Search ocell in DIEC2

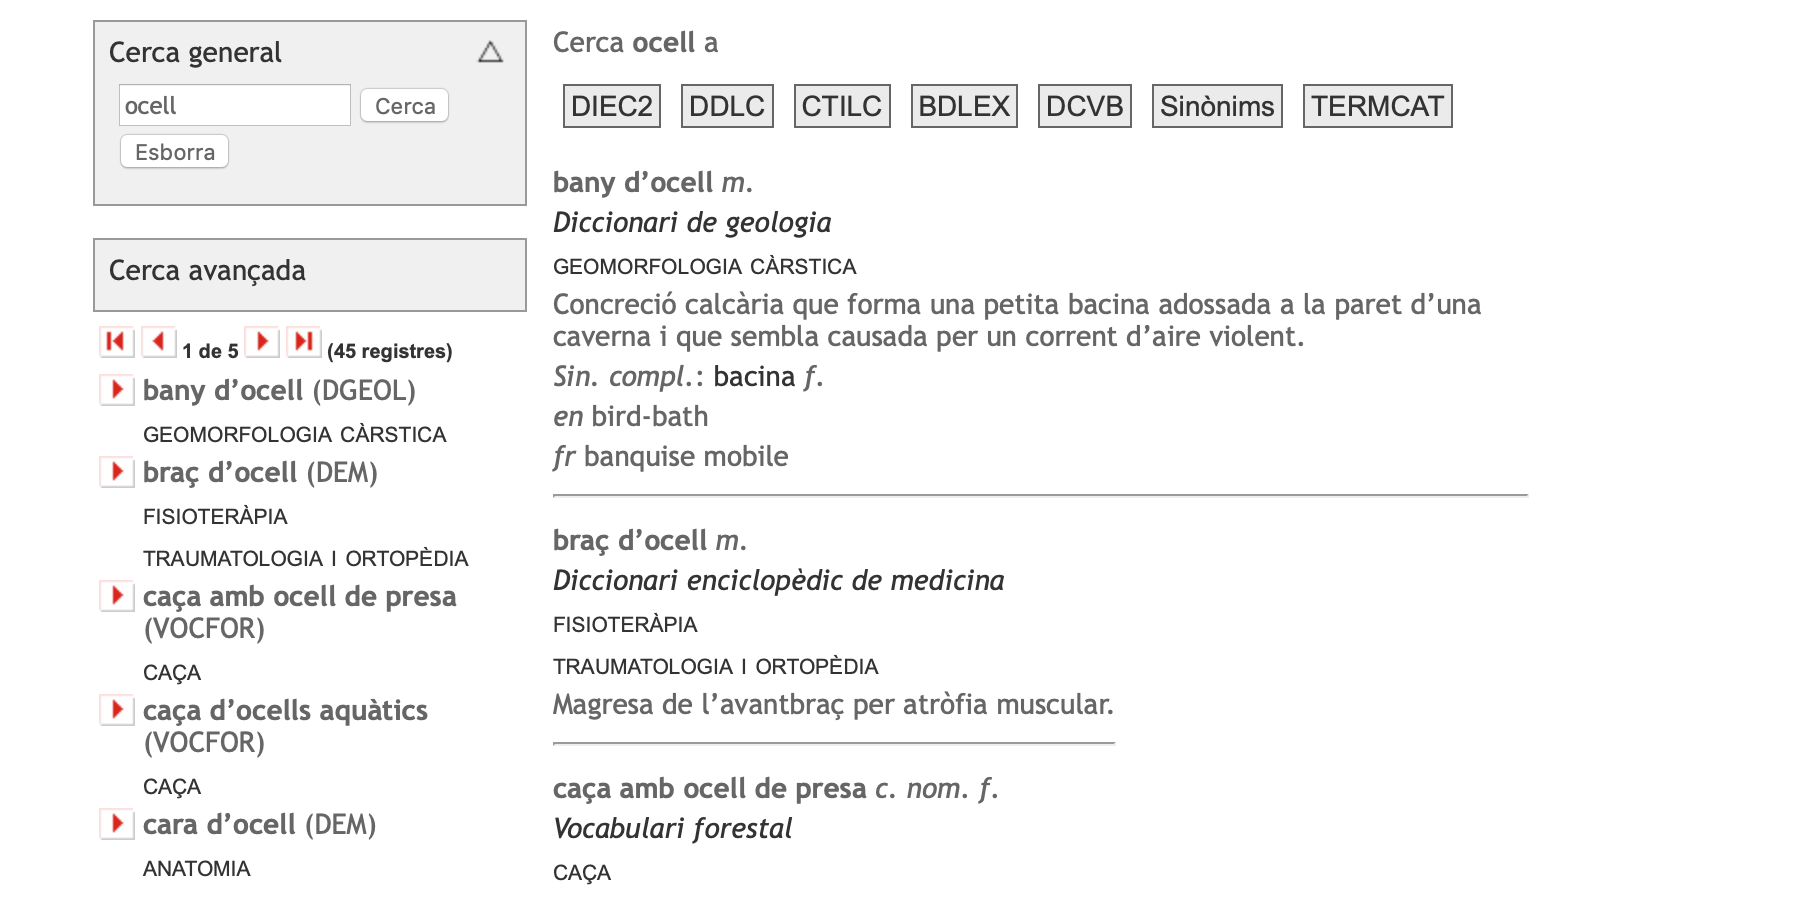611,106
